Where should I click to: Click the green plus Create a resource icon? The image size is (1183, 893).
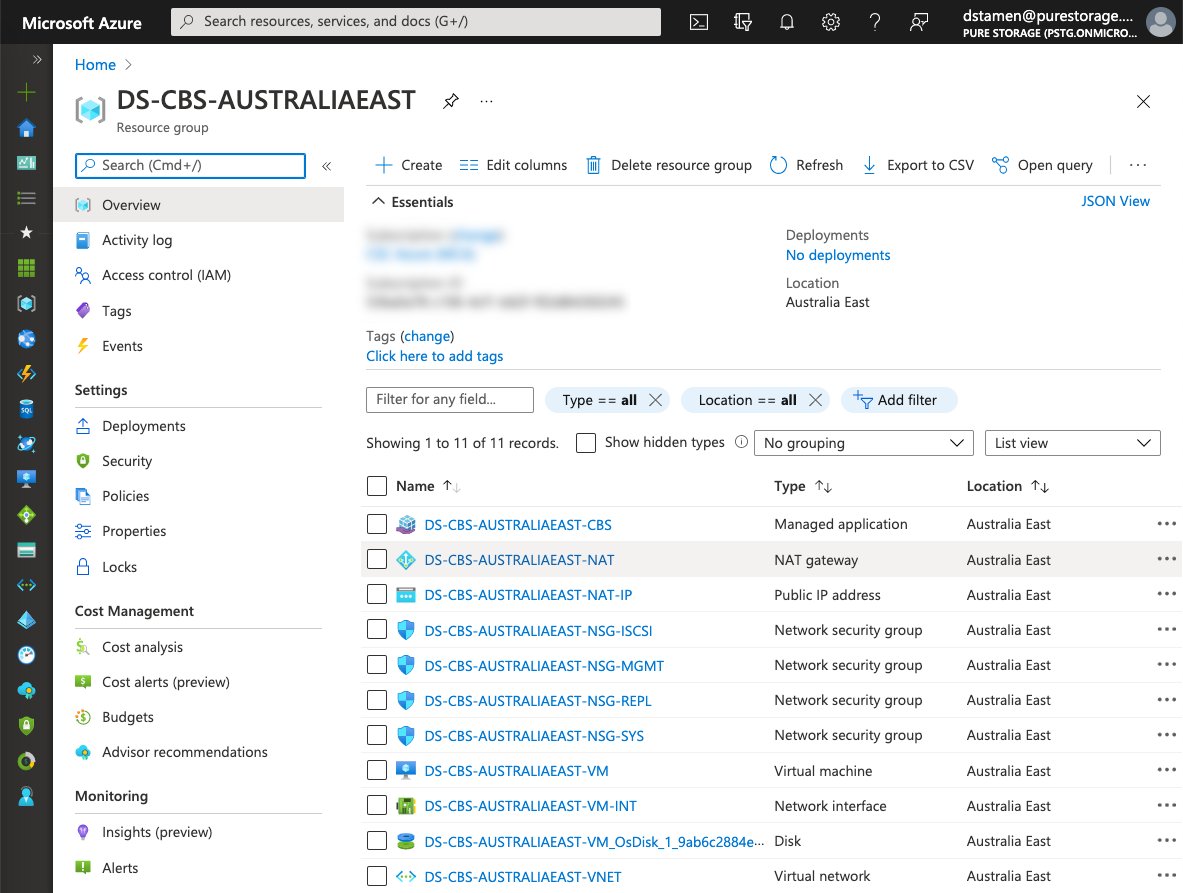pyautogui.click(x=26, y=92)
